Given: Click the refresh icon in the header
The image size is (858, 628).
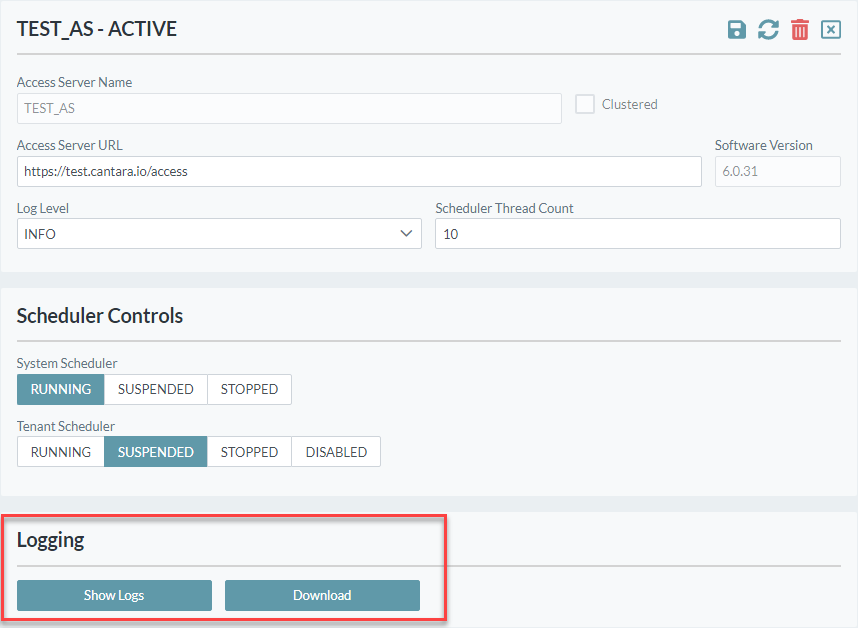Looking at the screenshot, I should (768, 30).
